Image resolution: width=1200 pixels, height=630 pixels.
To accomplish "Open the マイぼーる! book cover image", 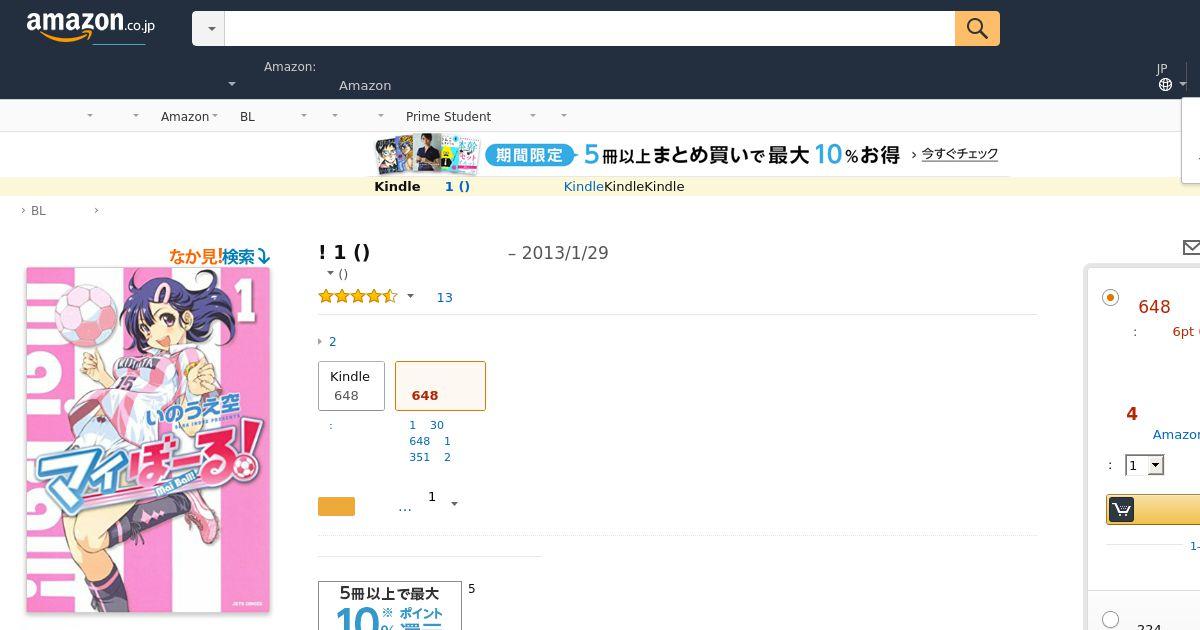I will click(148, 439).
